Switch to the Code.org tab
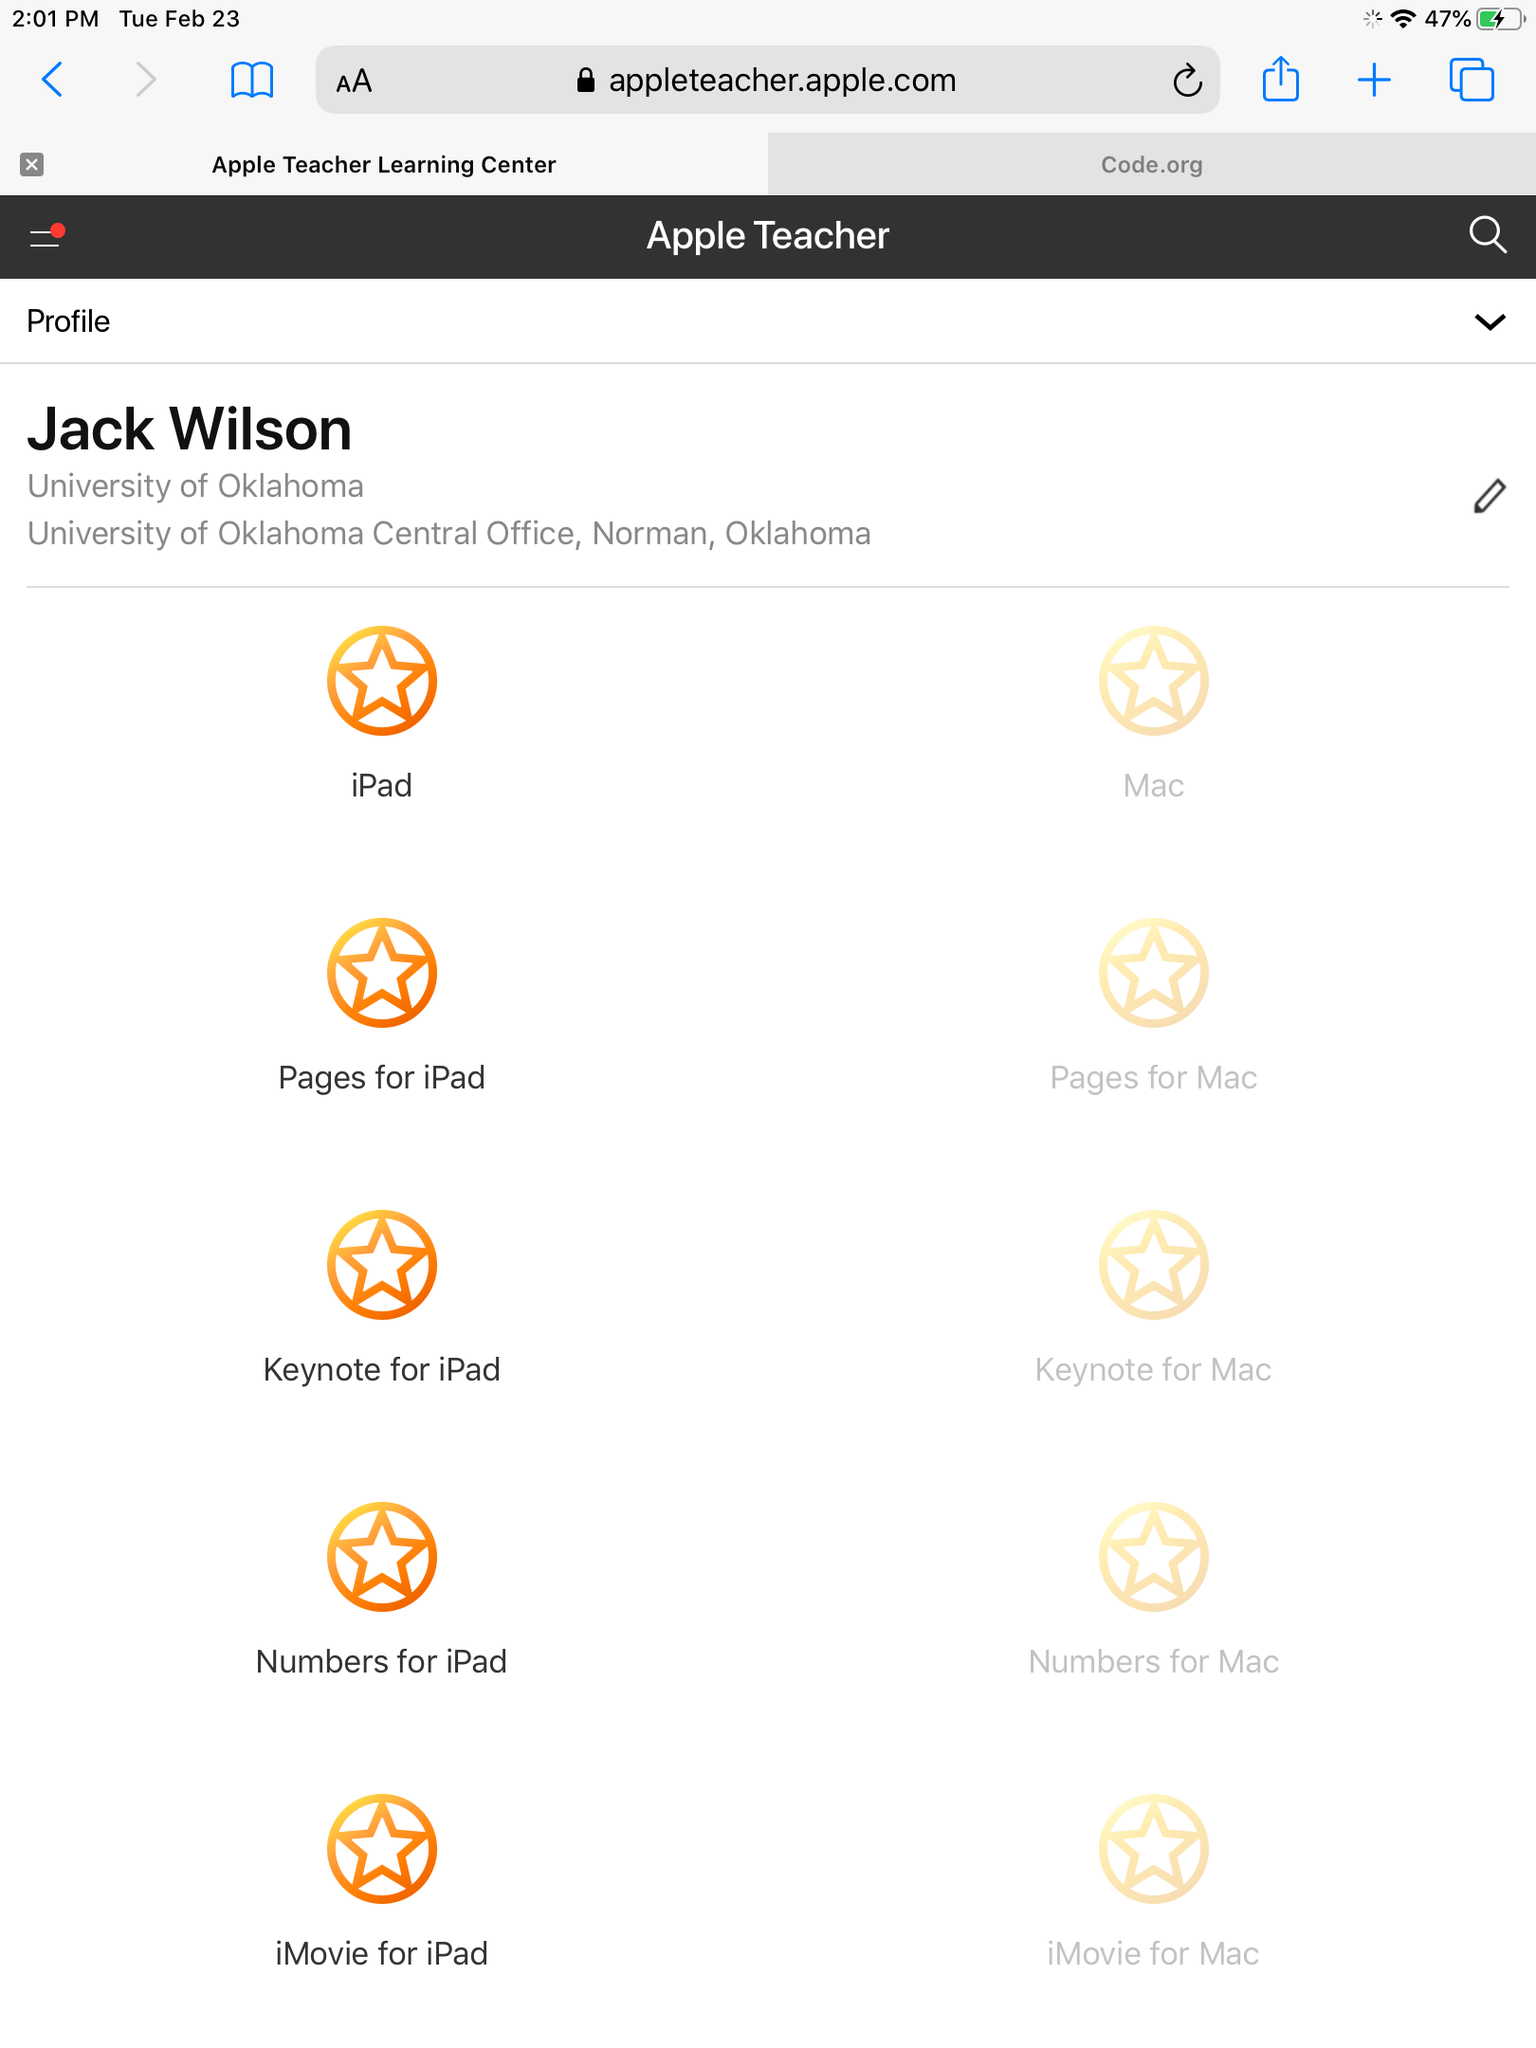The width and height of the screenshot is (1536, 2048). pos(1151,165)
